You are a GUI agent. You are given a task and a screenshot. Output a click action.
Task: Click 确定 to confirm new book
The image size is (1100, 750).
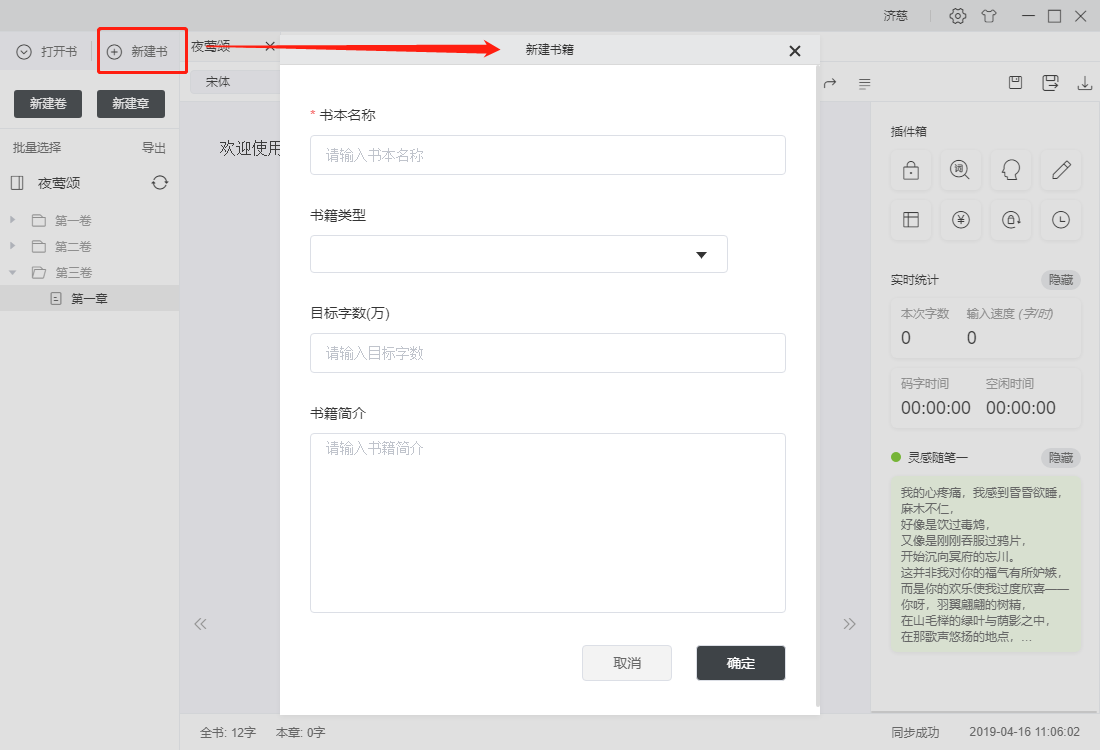pos(741,663)
